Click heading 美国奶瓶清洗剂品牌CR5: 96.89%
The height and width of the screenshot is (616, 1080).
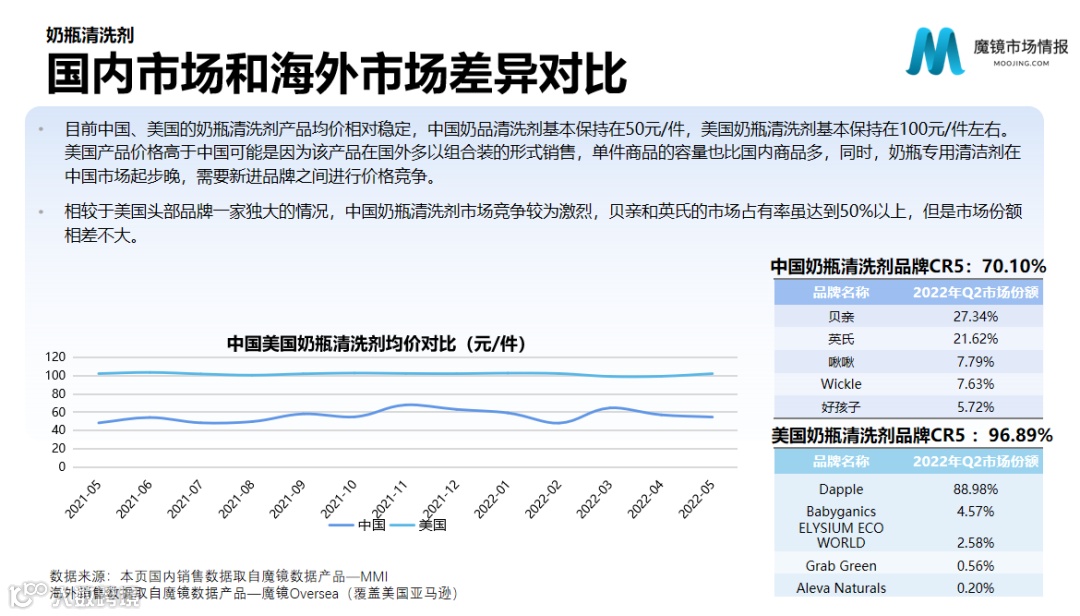pos(911,435)
